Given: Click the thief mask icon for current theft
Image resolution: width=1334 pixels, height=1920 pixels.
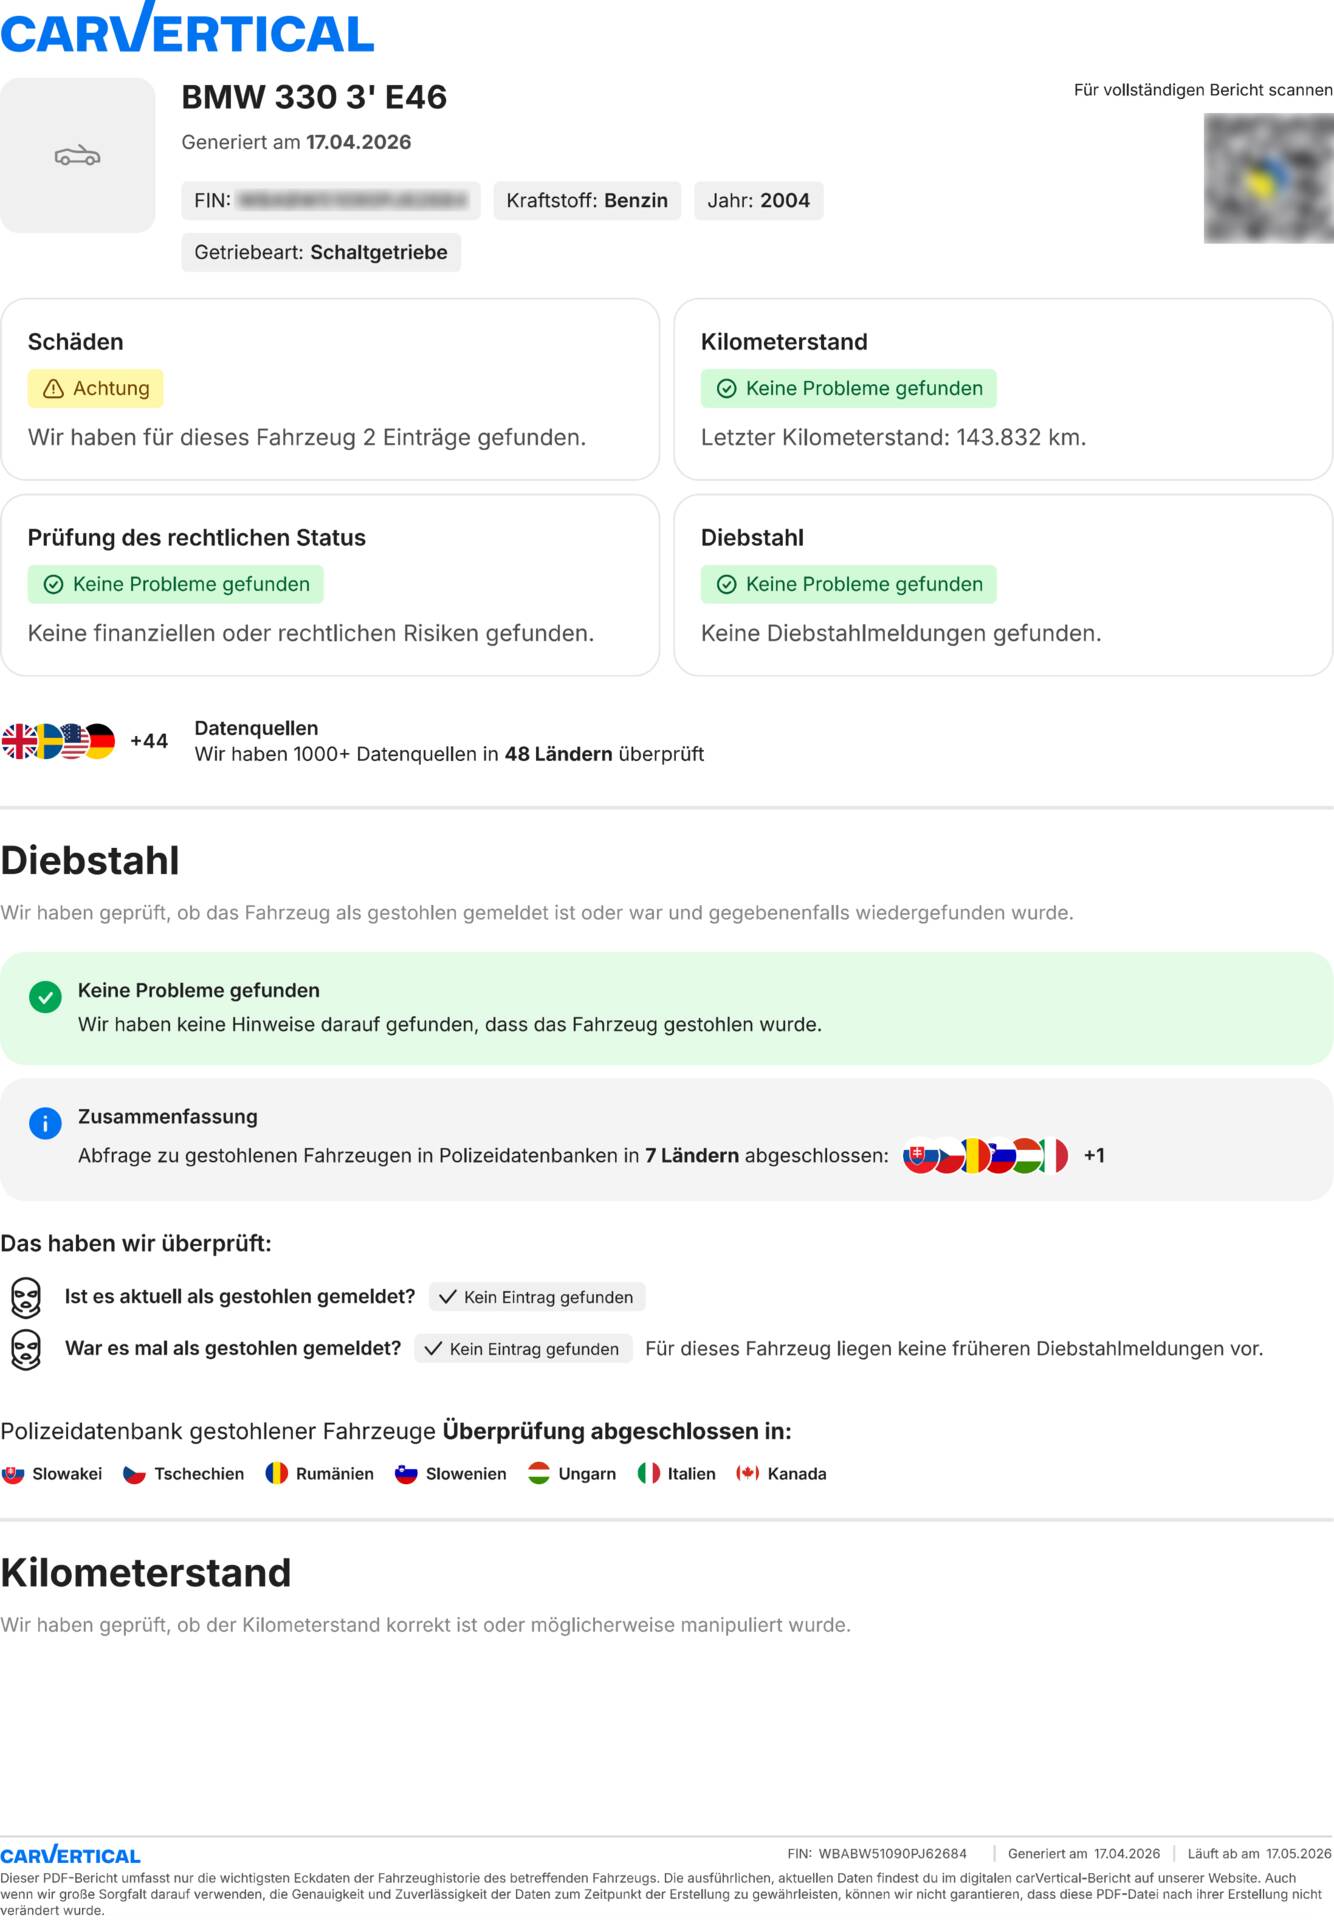Looking at the screenshot, I should [x=26, y=1298].
